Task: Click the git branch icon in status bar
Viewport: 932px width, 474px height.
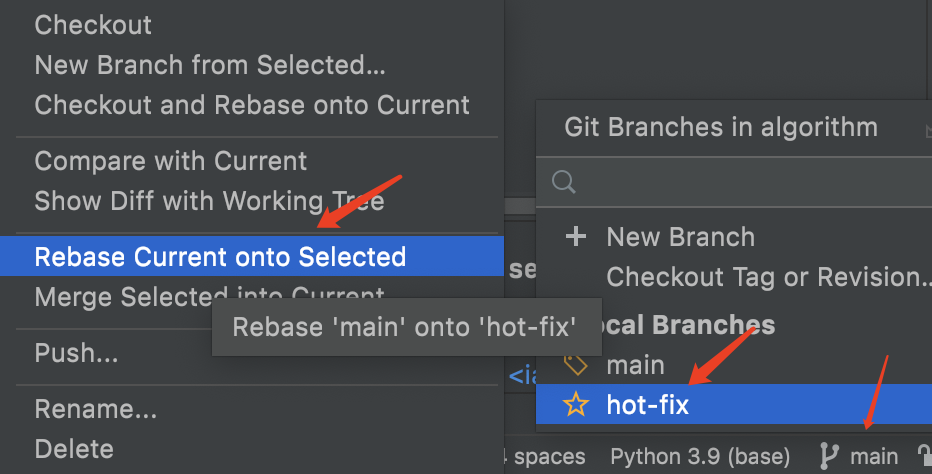Action: point(830,457)
